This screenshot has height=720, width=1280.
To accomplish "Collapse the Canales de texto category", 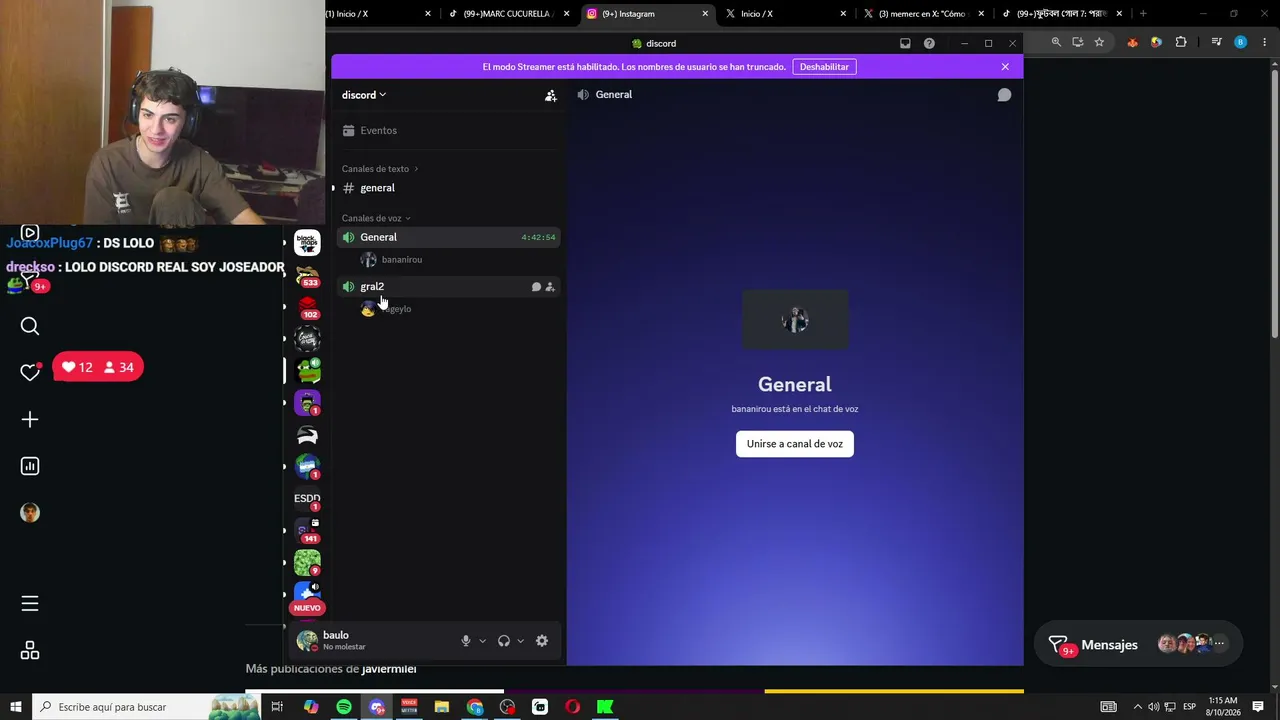I will click(380, 169).
